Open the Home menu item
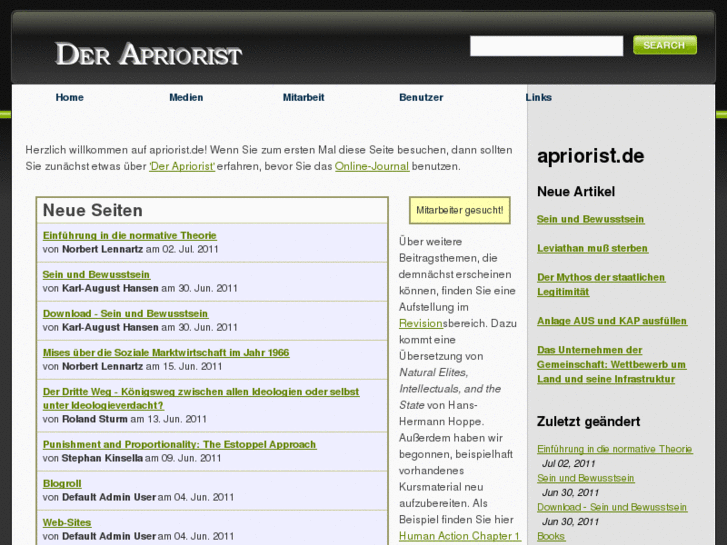 pyautogui.click(x=70, y=97)
